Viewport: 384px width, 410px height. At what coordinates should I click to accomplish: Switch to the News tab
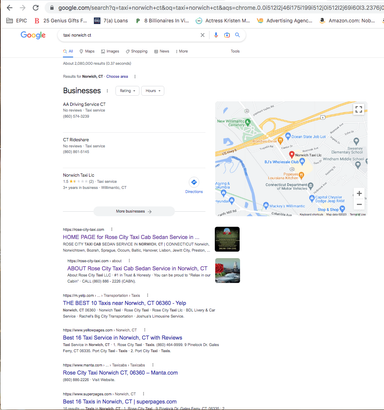point(162,51)
